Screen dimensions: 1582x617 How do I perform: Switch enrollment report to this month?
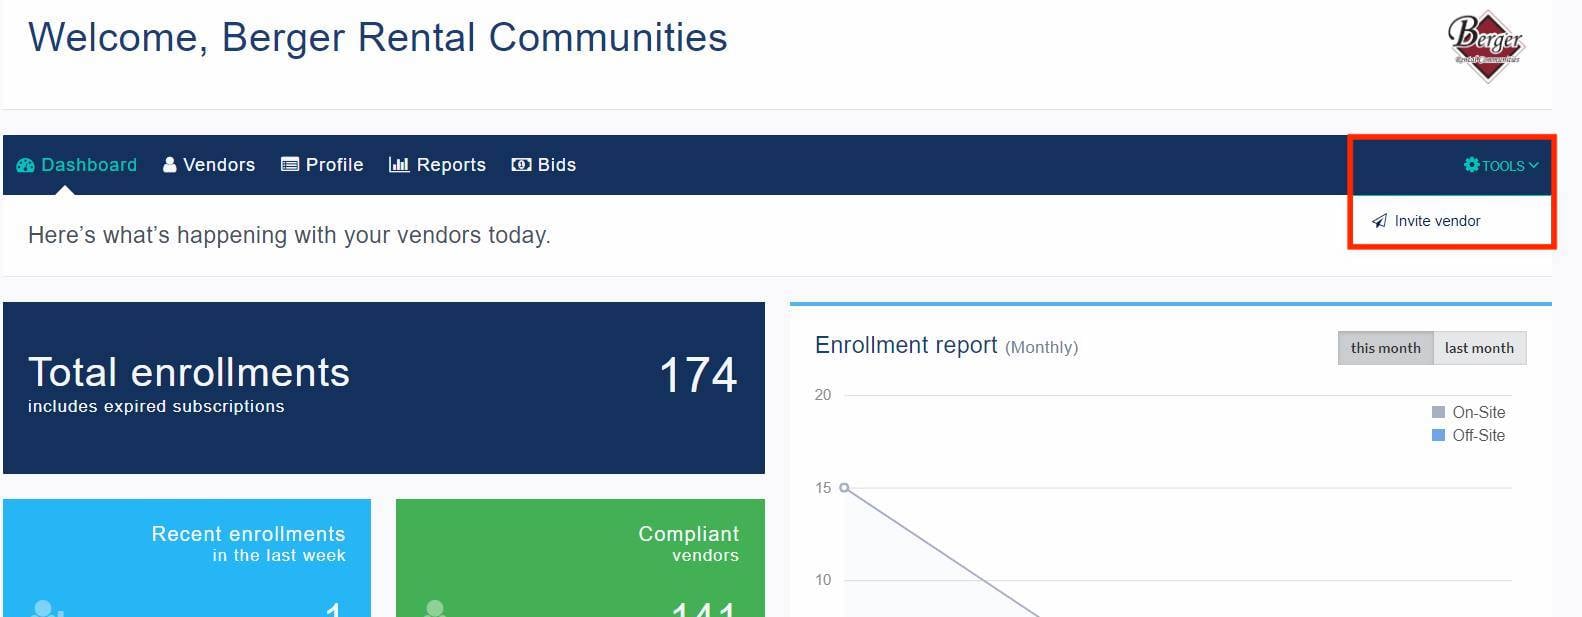pyautogui.click(x=1385, y=348)
